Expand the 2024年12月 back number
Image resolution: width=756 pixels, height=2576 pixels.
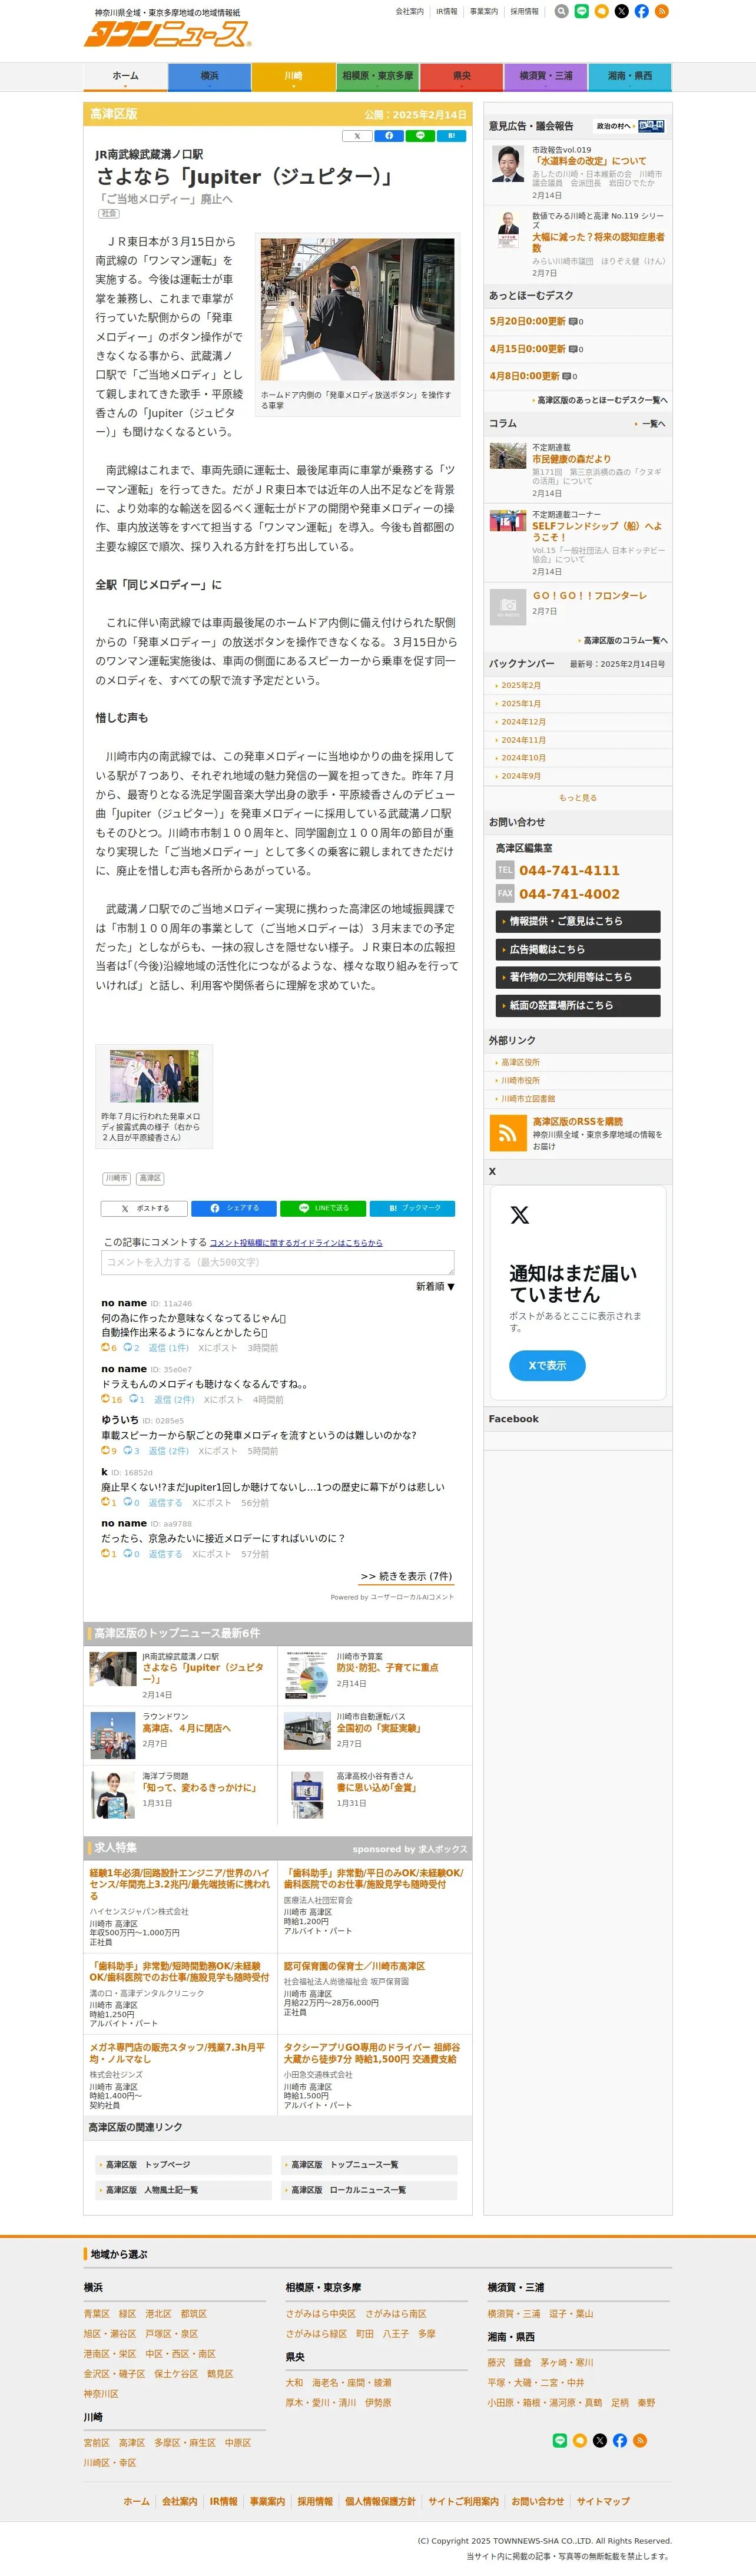coord(523,722)
